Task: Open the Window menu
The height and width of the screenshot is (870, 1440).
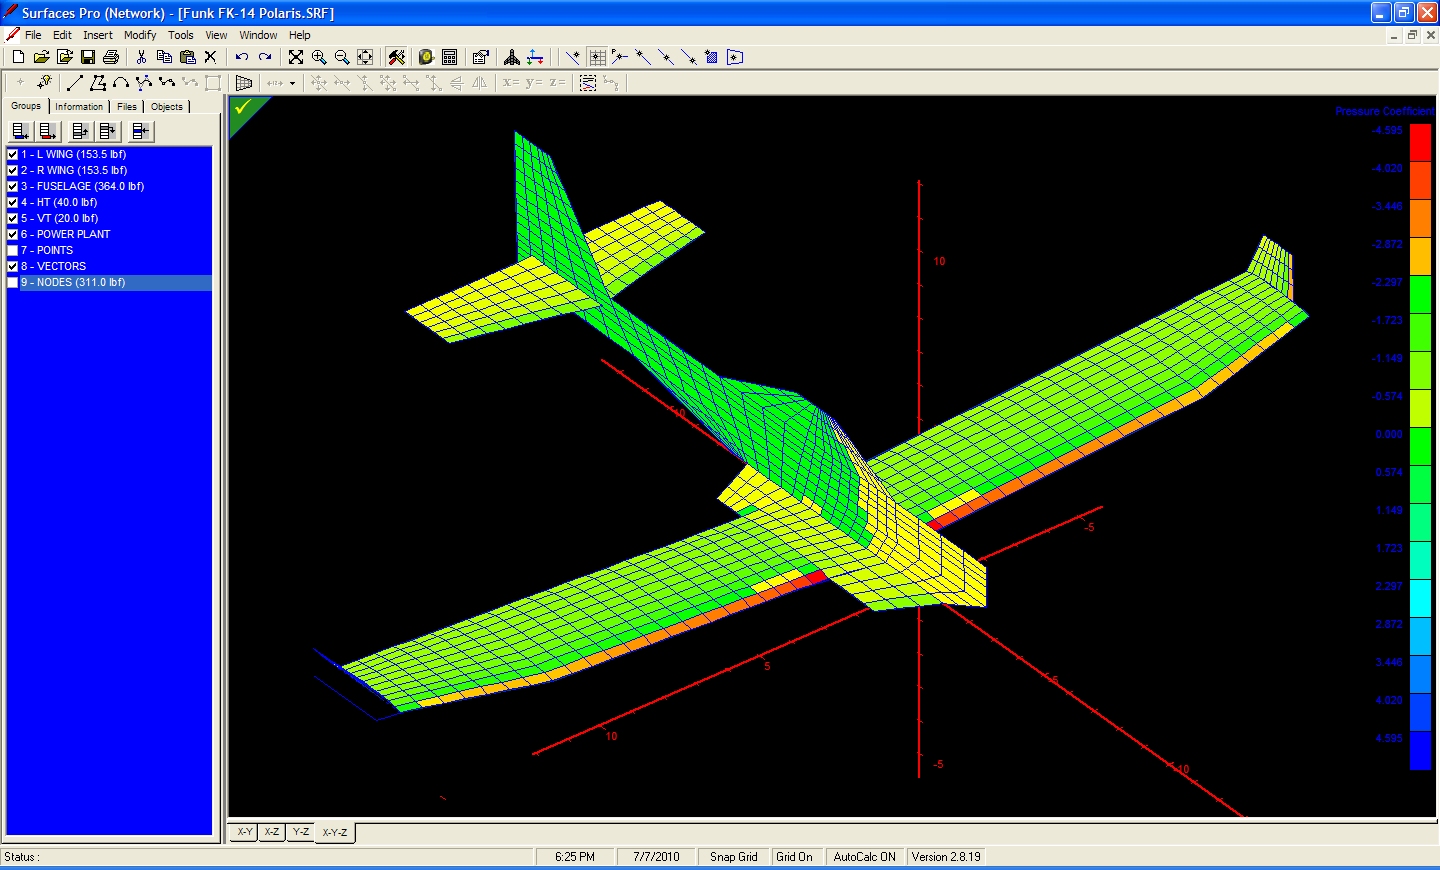Action: 258,35
